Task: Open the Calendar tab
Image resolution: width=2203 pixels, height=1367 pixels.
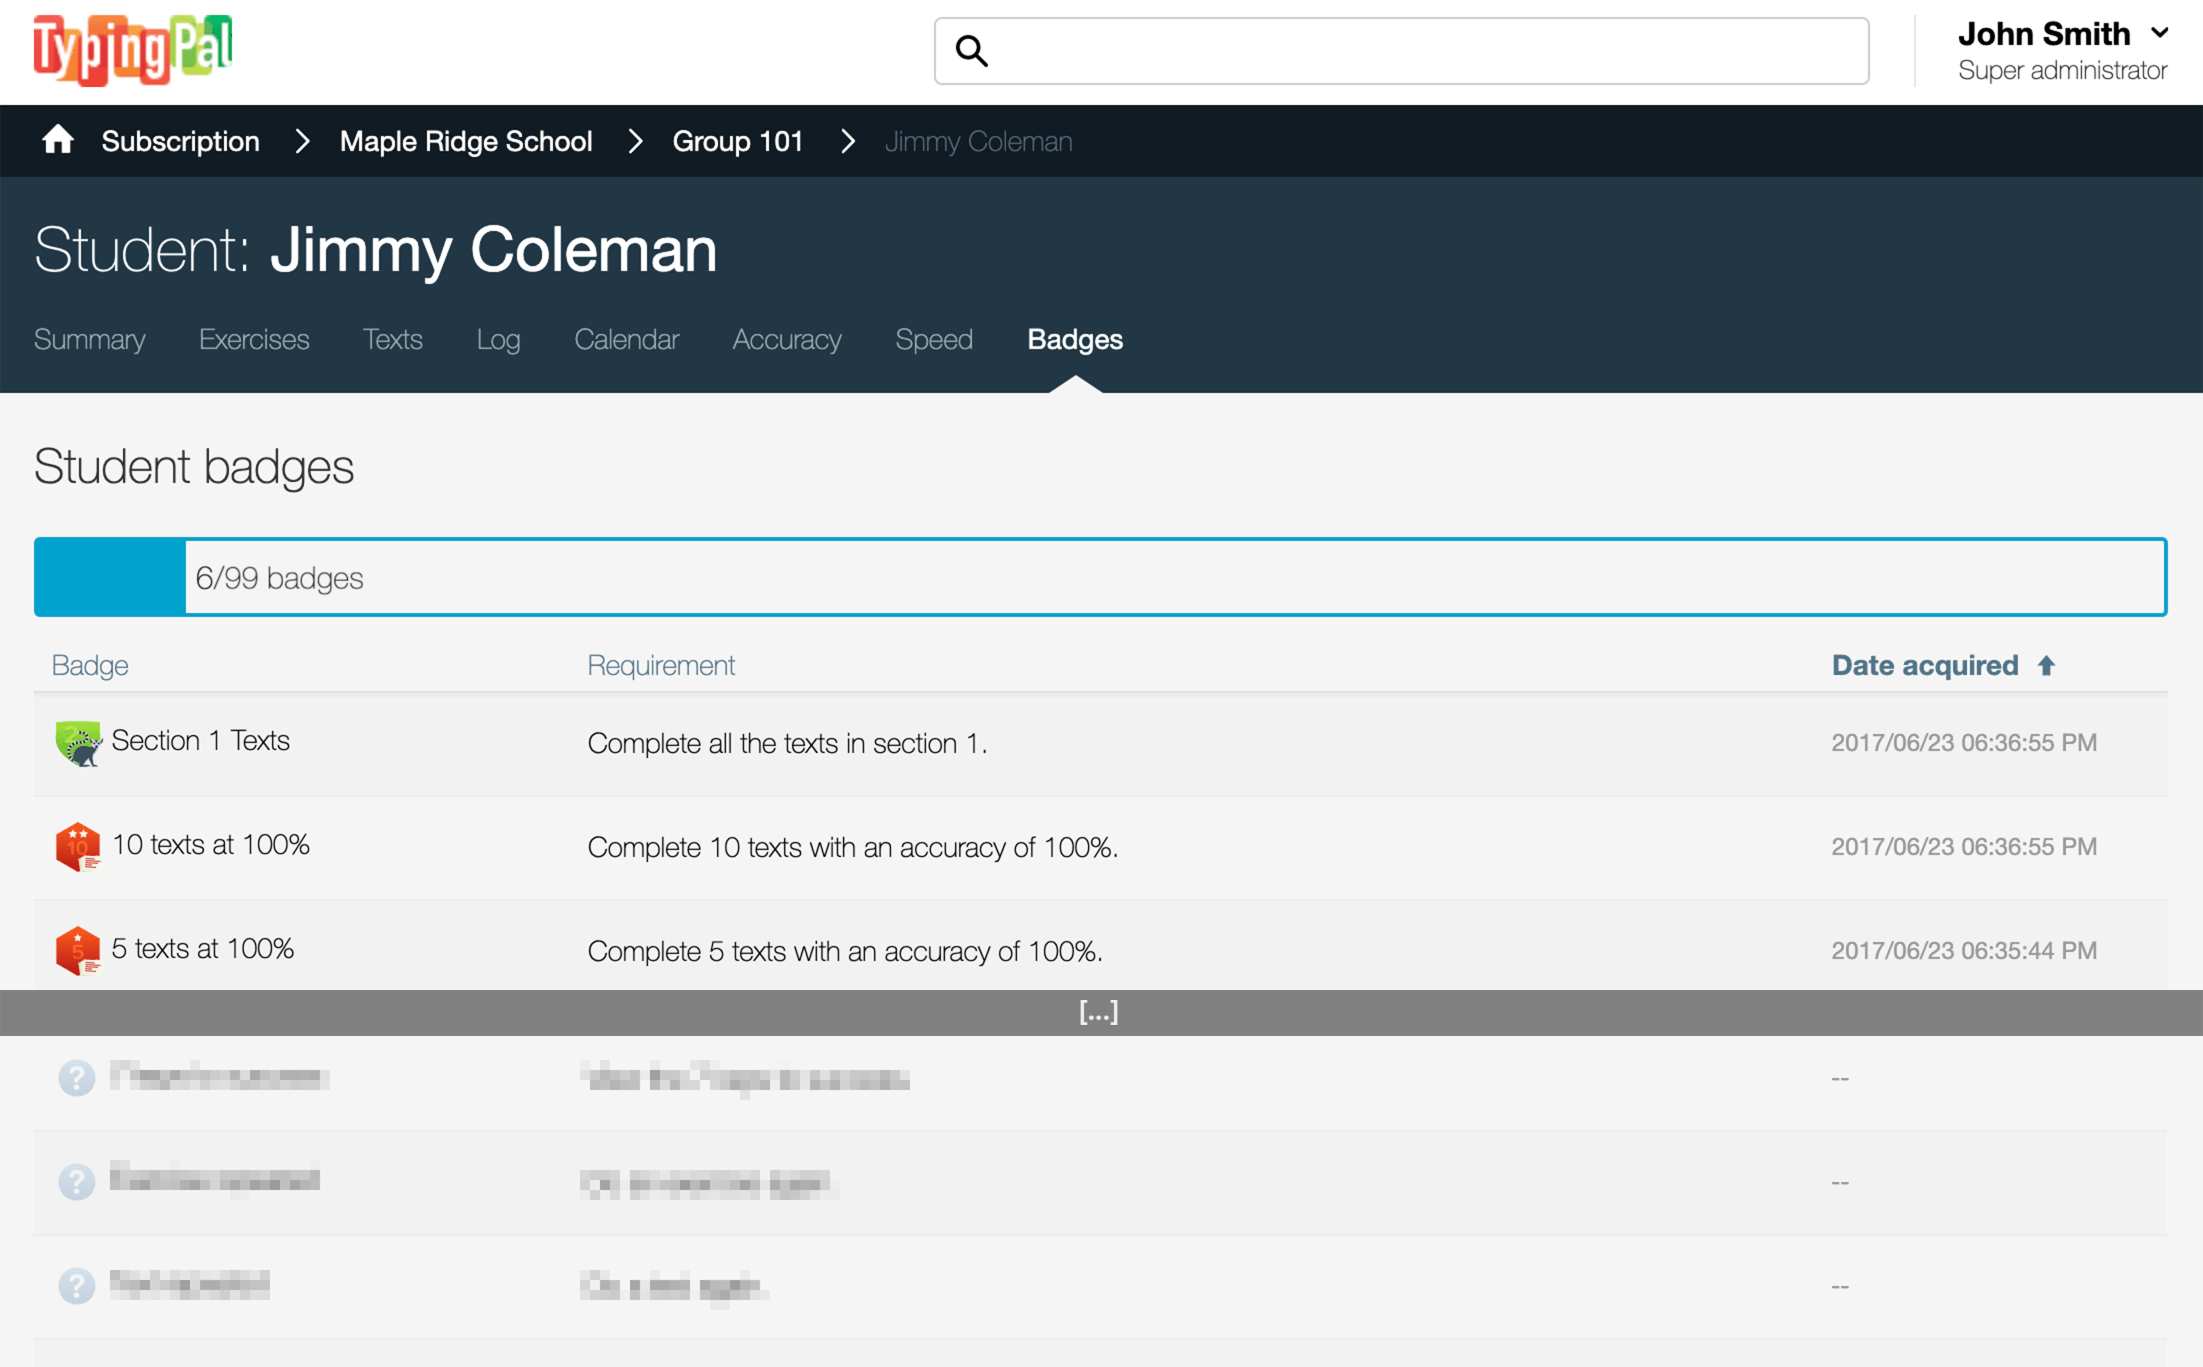Action: click(626, 340)
